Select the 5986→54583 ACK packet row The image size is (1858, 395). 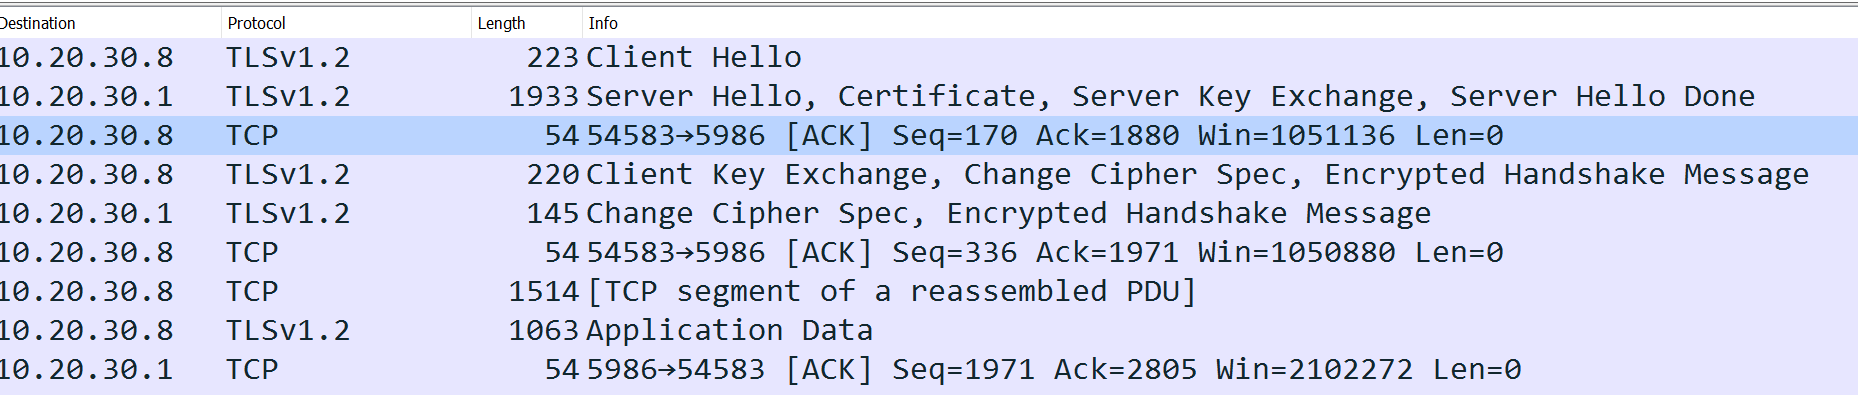click(x=929, y=369)
